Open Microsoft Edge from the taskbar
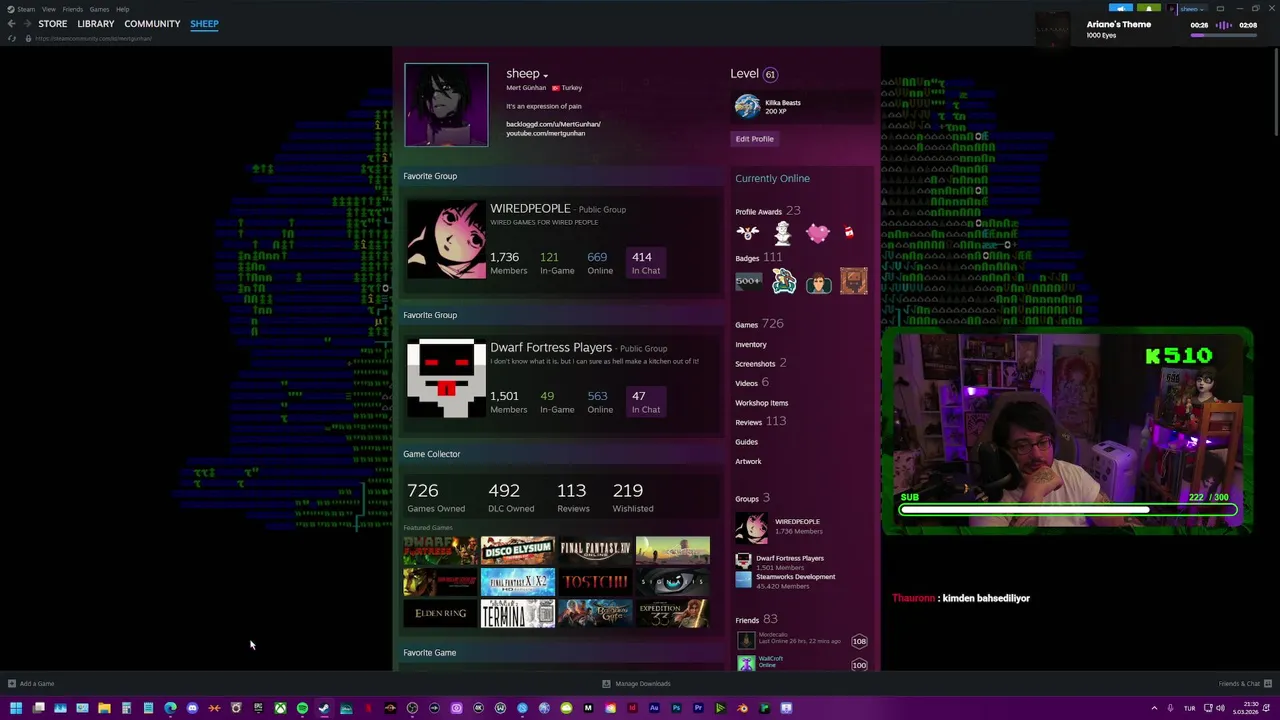1280x720 pixels. 170,708
